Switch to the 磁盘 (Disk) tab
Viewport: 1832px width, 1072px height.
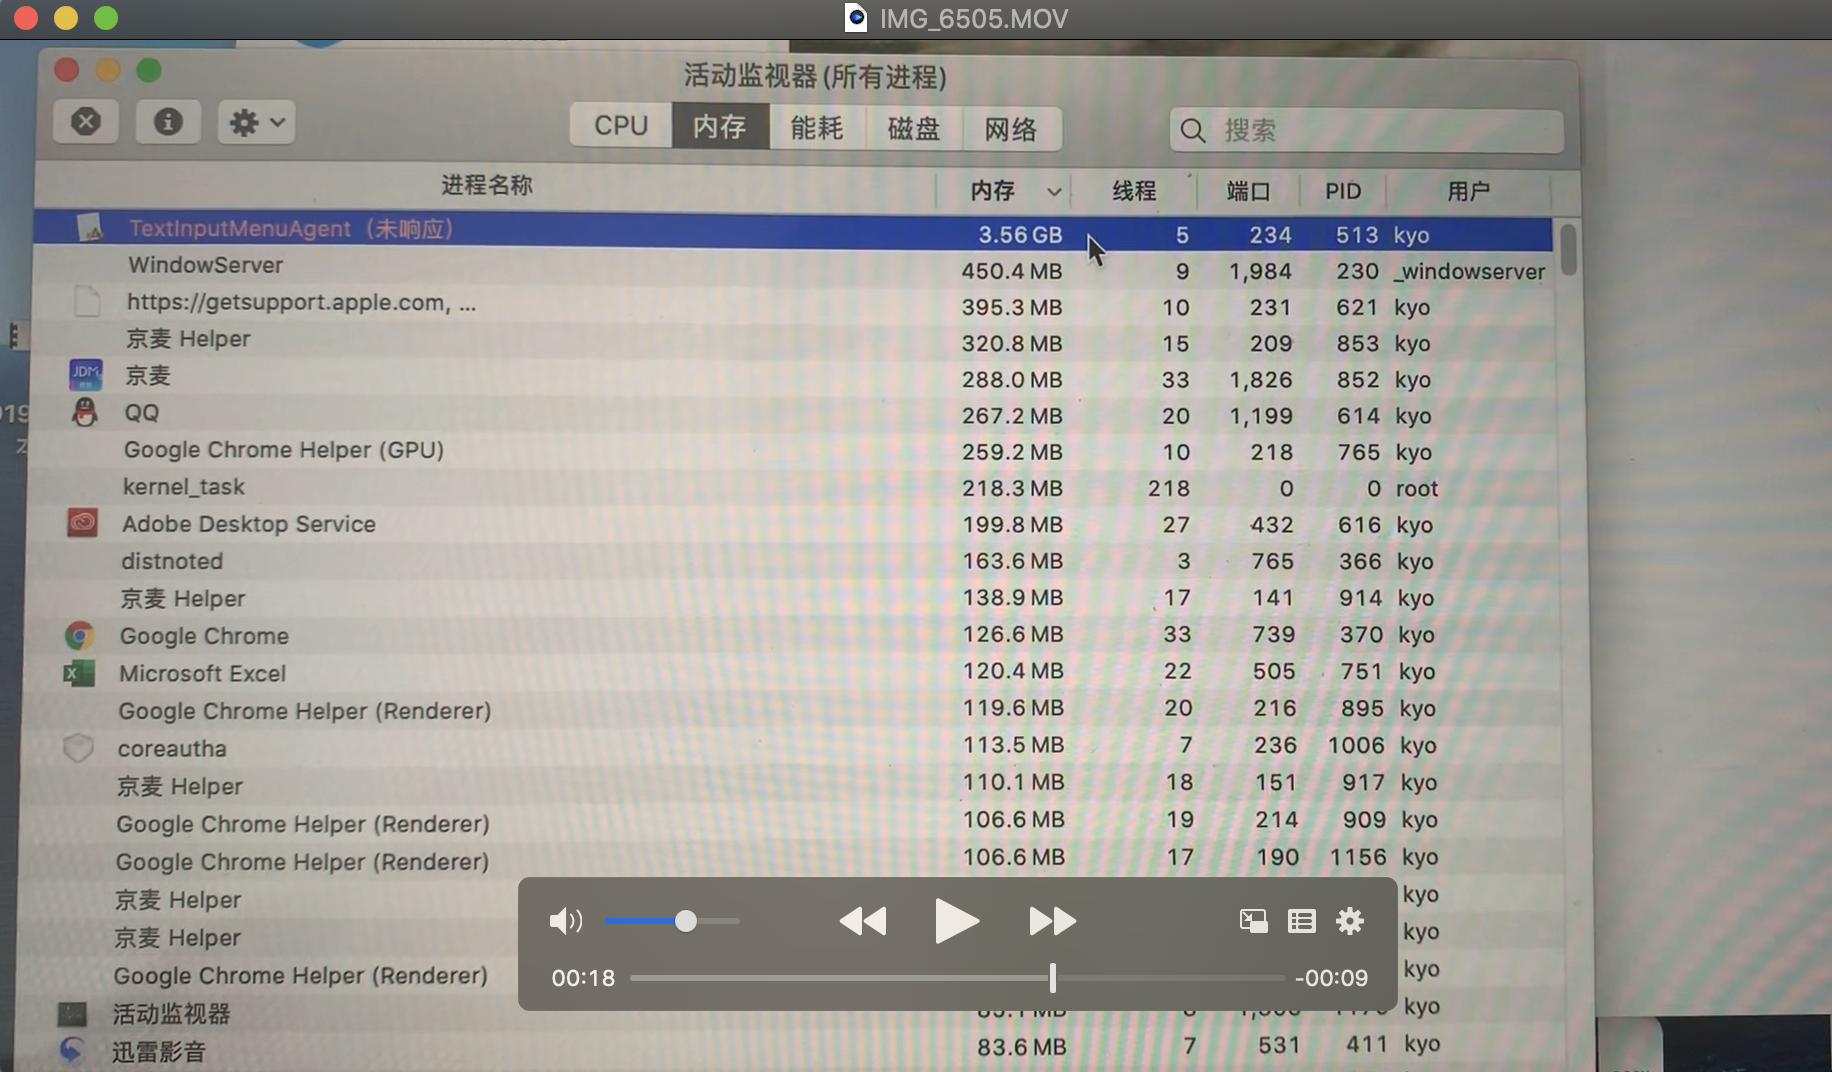tap(913, 129)
